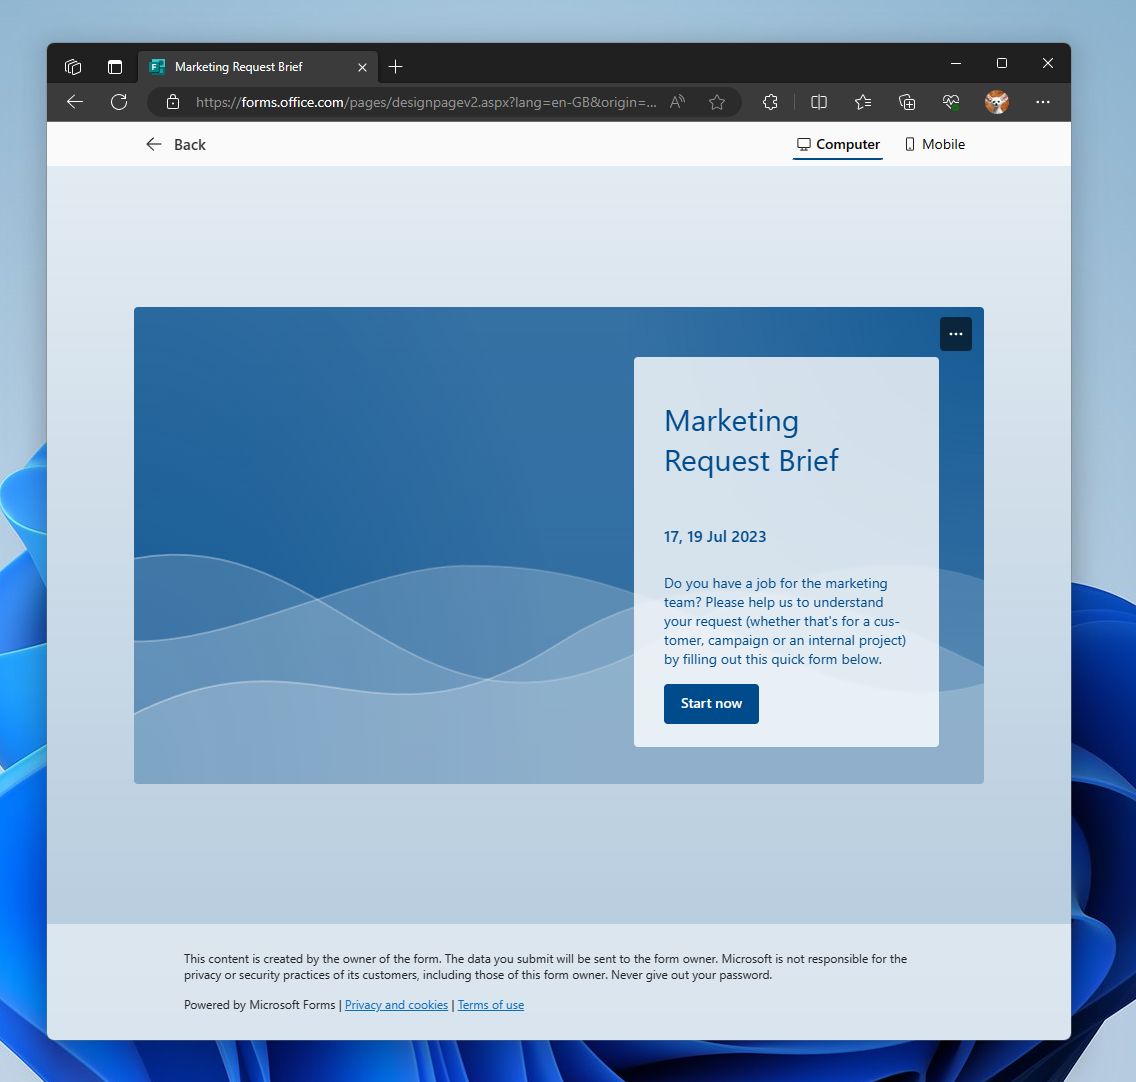Click the site security lock icon
The width and height of the screenshot is (1136, 1082).
point(173,102)
